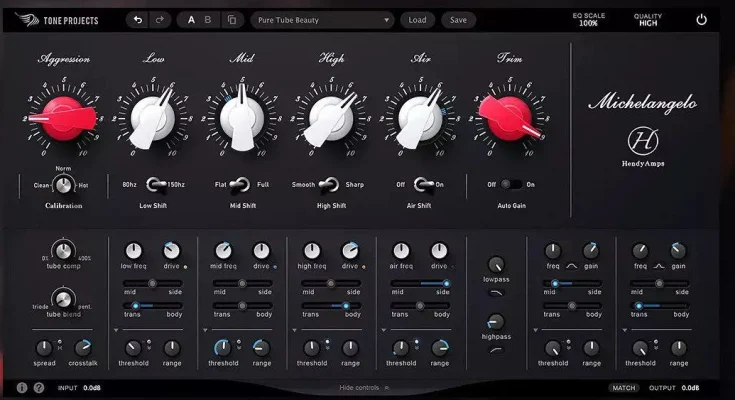Click the undo arrow icon
This screenshot has height=400, width=735.
[136, 20]
